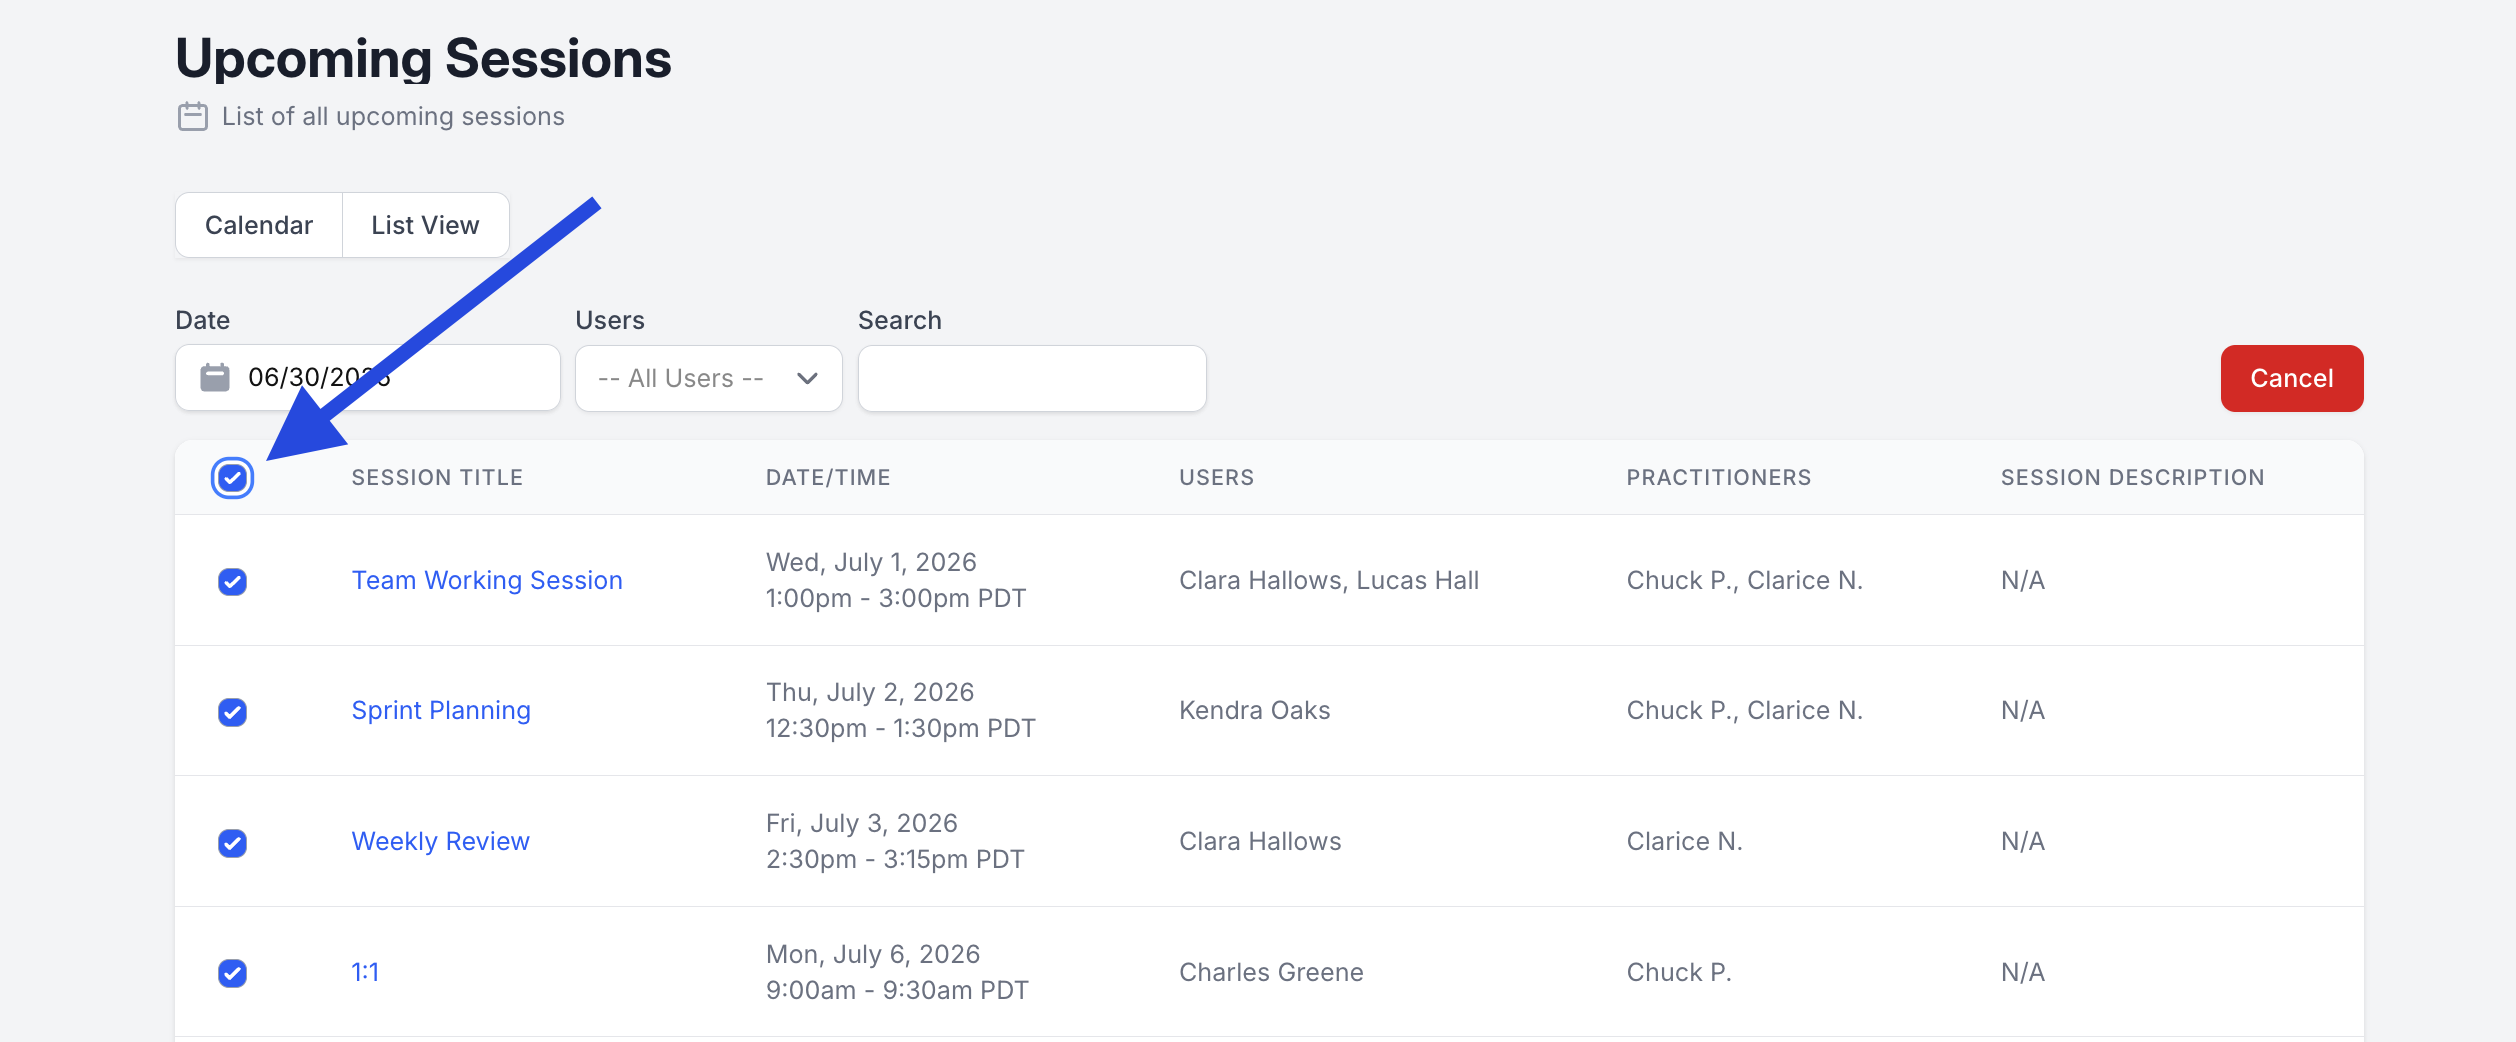Switch to the List View tab
Screen dimensions: 2516x1042
pyautogui.click(x=425, y=225)
